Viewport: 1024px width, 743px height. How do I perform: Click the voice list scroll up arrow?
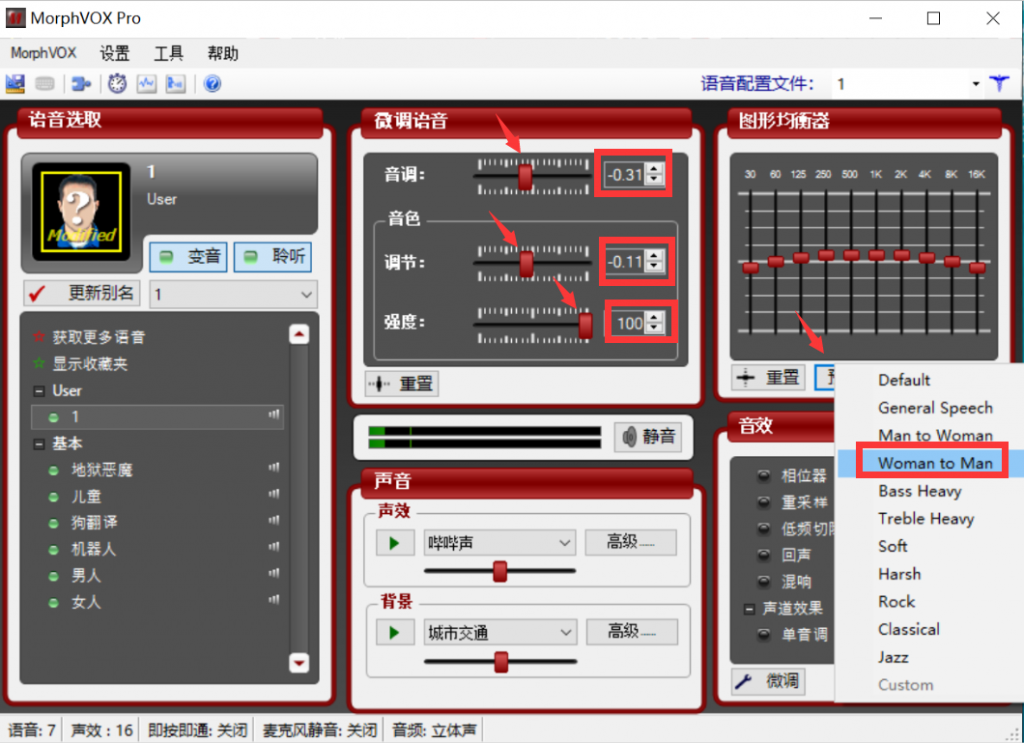(x=299, y=335)
